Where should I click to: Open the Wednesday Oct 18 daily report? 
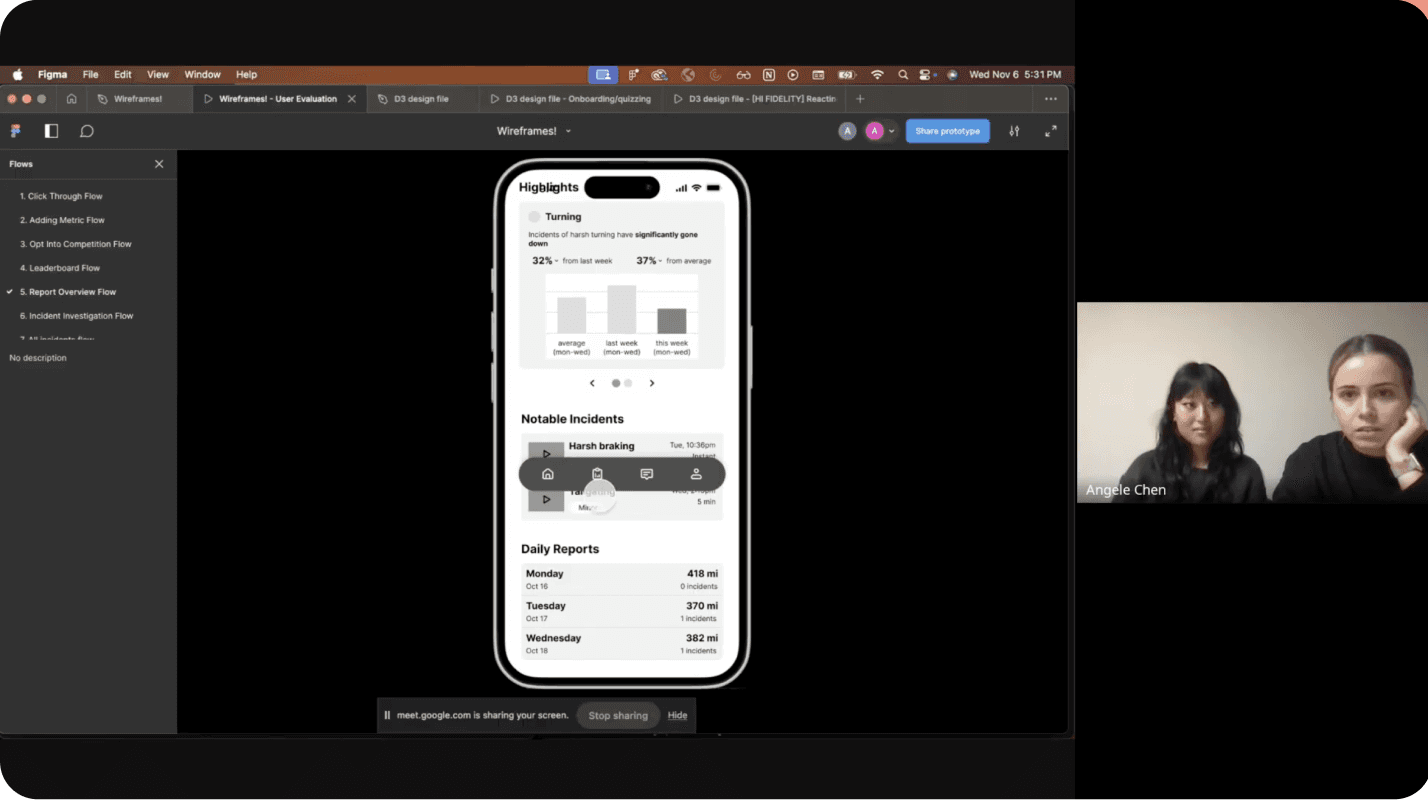pos(621,643)
